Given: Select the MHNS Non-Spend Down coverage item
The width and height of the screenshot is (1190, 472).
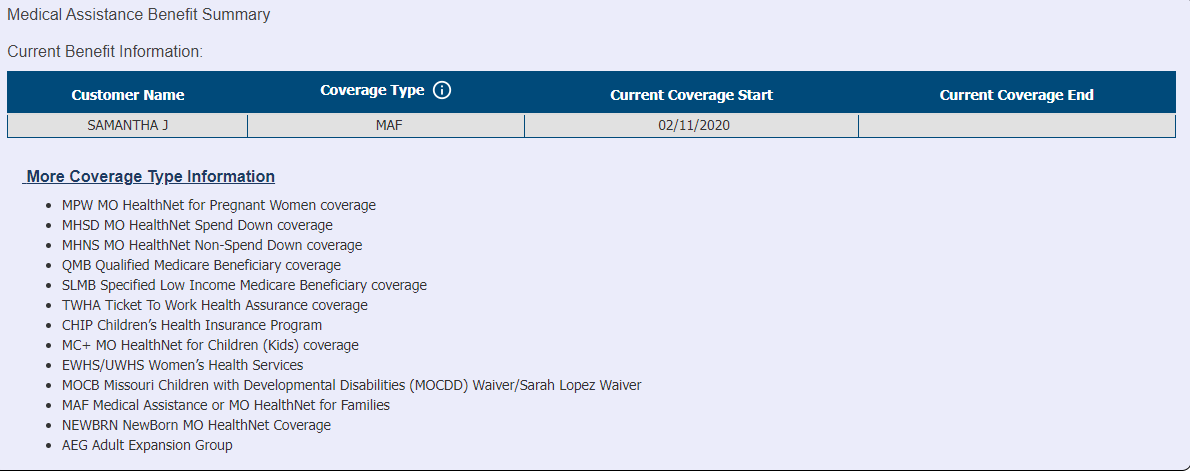Looking at the screenshot, I should [212, 245].
